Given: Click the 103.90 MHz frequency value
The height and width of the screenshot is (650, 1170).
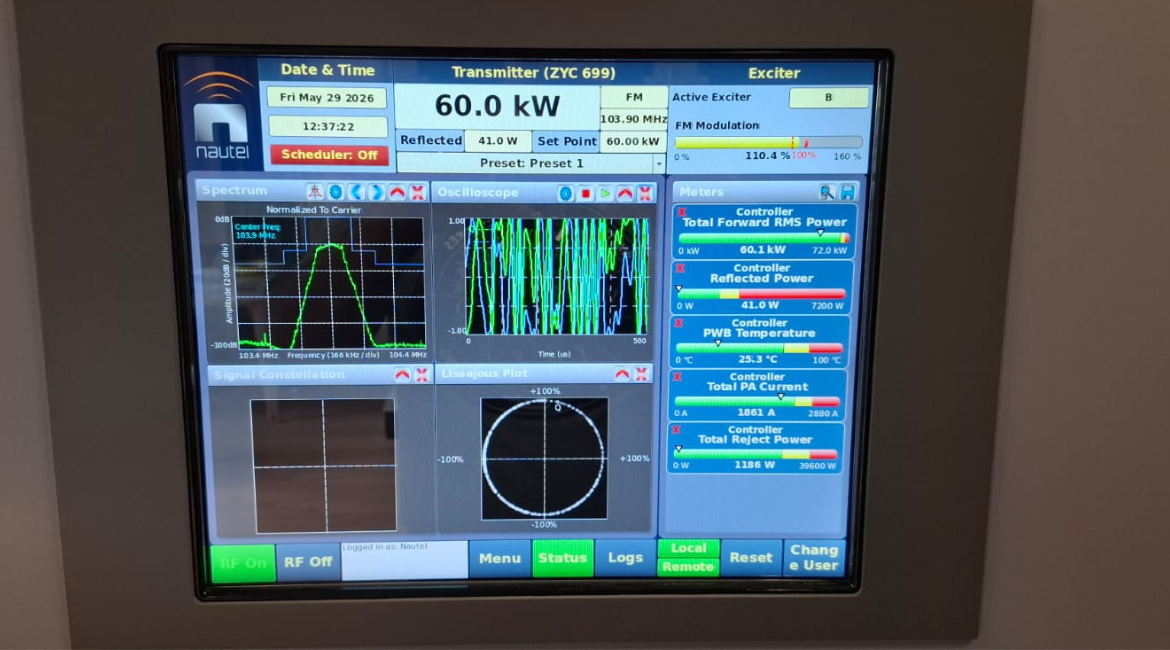Looking at the screenshot, I should point(634,119).
